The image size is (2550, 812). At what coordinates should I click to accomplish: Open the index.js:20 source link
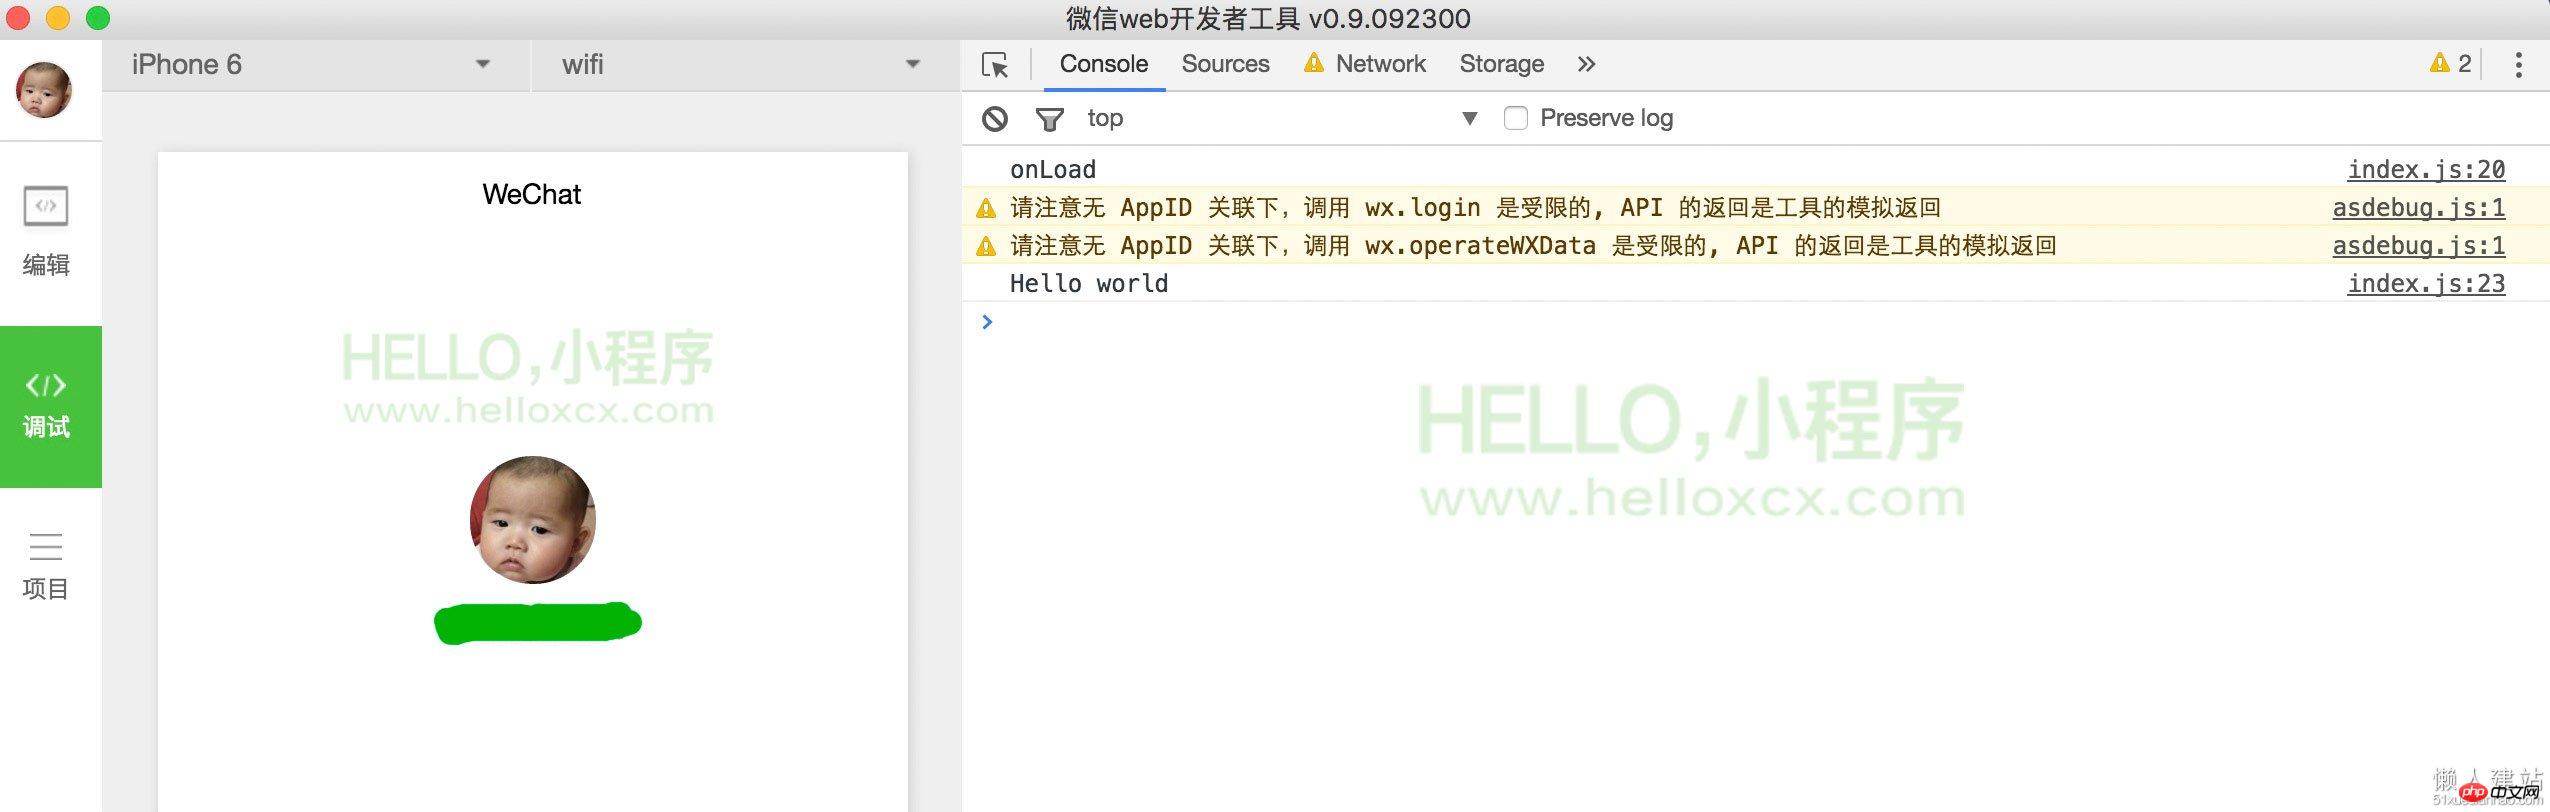pyautogui.click(x=2426, y=169)
